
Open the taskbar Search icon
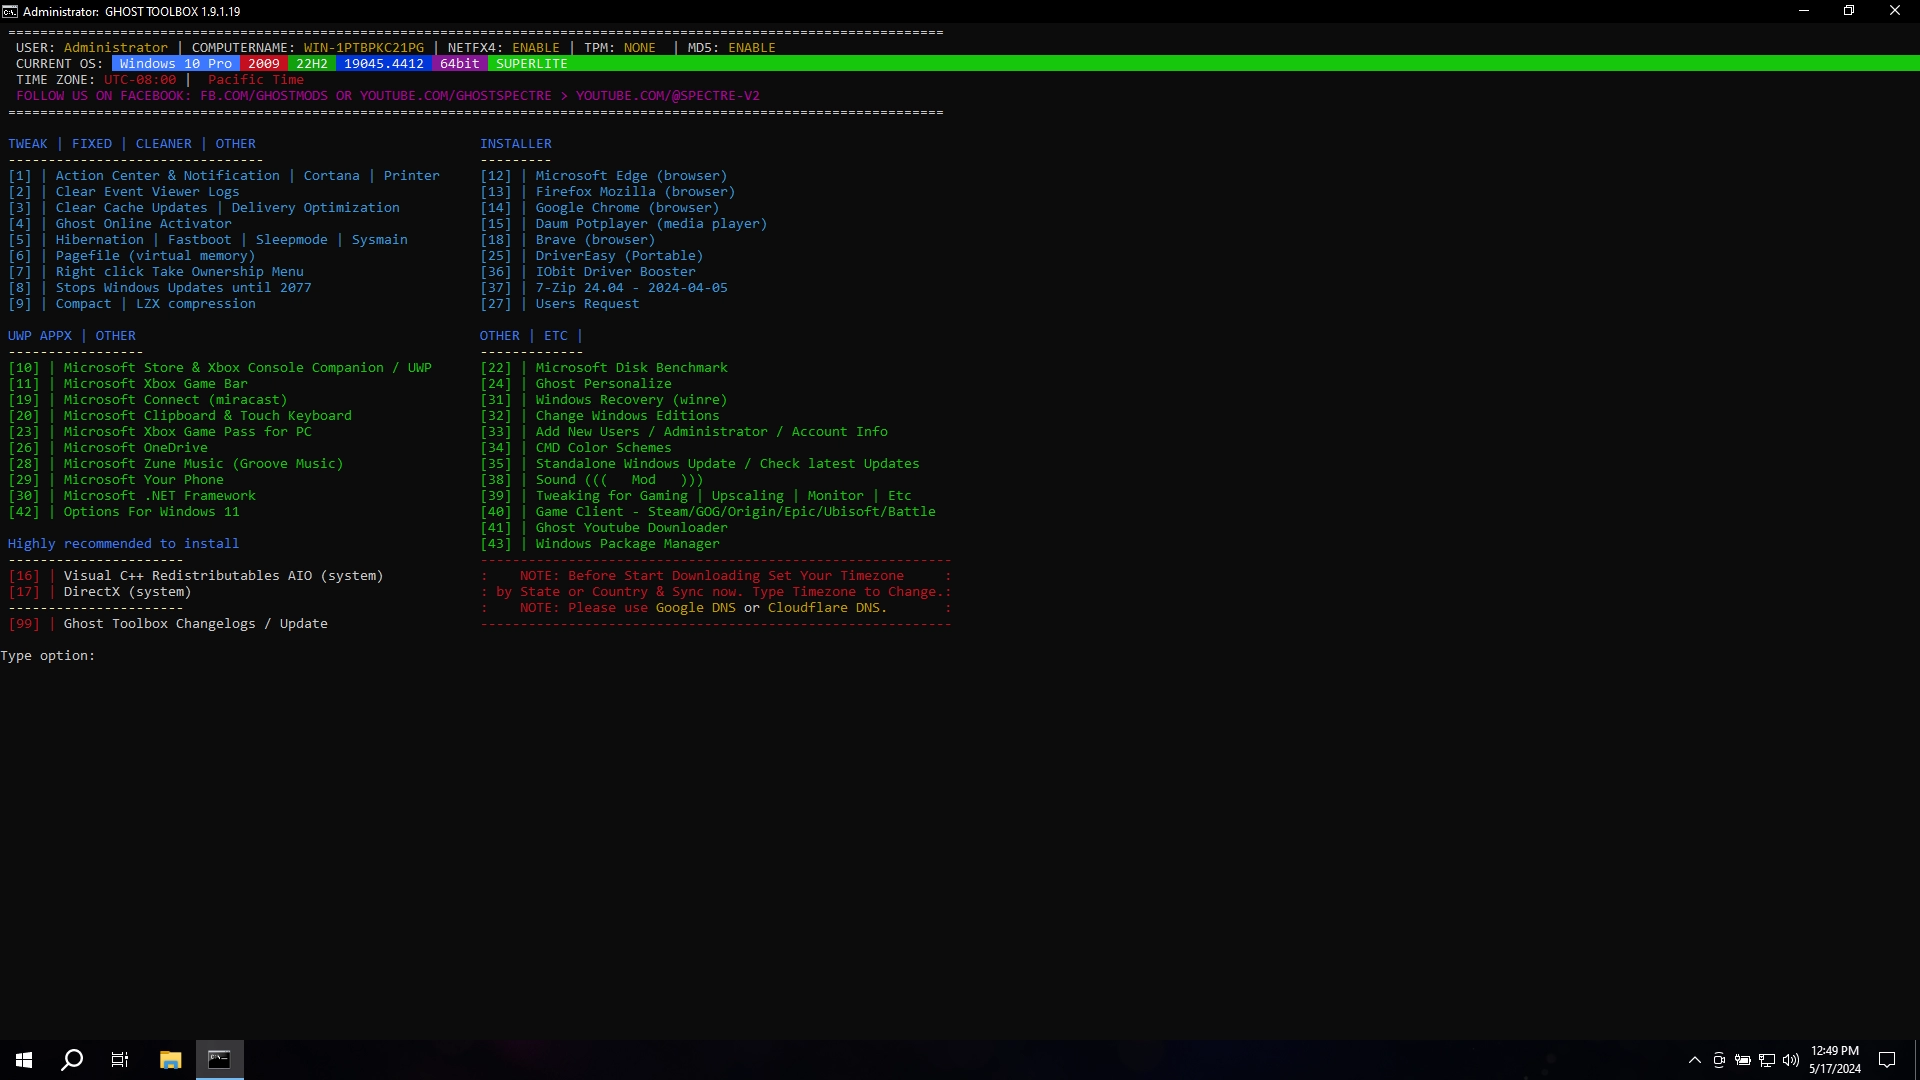pyautogui.click(x=72, y=1060)
